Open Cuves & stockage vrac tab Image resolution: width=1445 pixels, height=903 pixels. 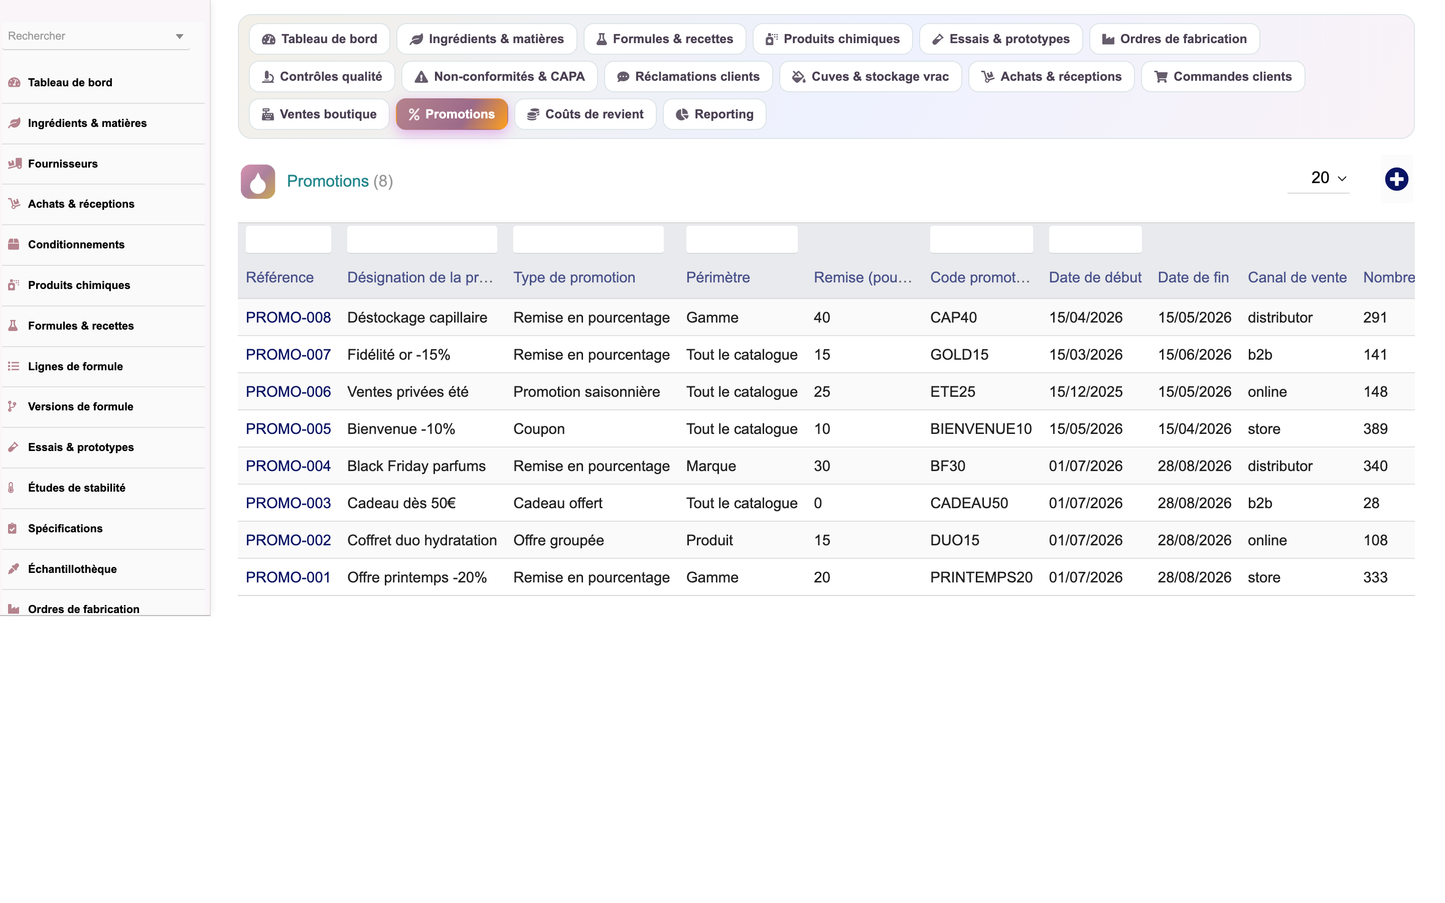[871, 77]
